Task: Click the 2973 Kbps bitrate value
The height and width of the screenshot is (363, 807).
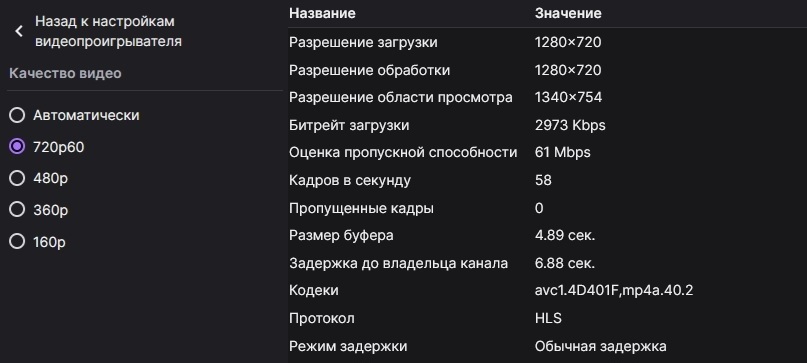Action: [570, 125]
